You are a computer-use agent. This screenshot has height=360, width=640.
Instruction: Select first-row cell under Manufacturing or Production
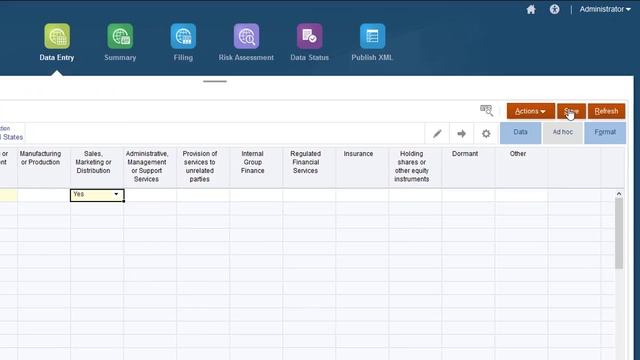[44, 195]
